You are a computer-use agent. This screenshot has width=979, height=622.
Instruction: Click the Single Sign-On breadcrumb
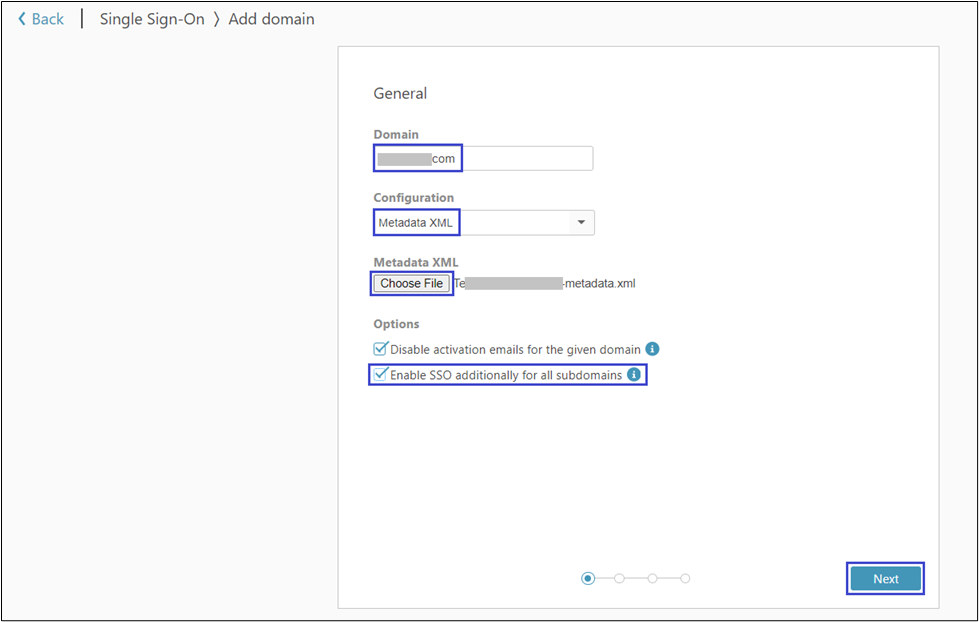tap(154, 19)
